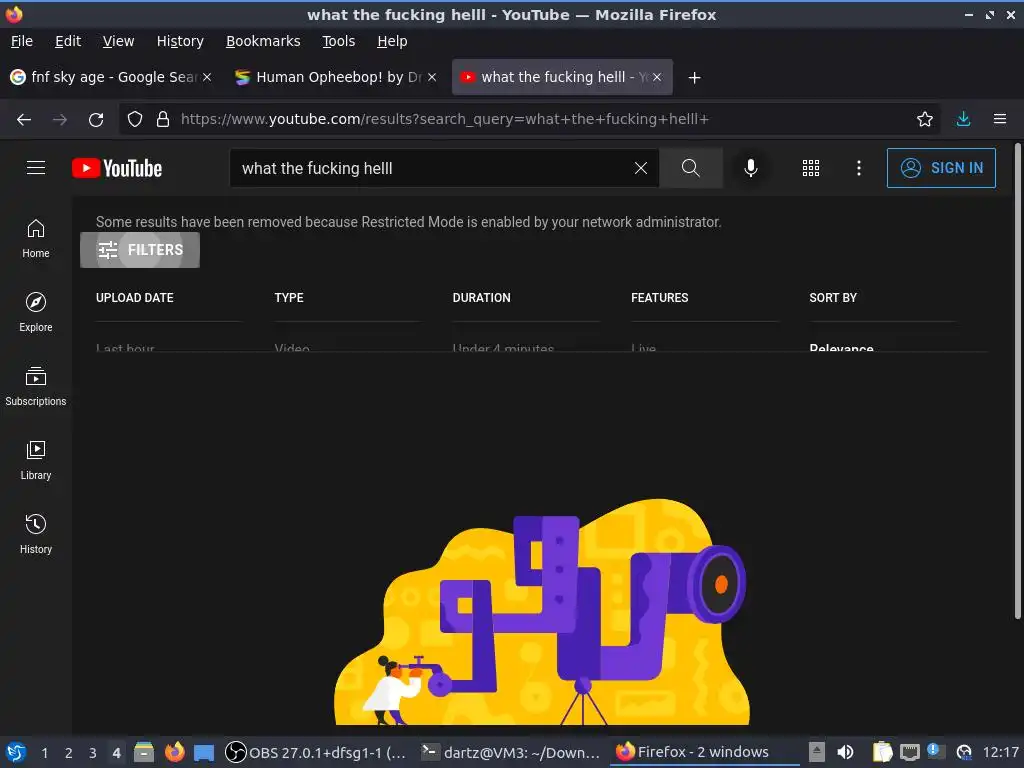The image size is (1024, 768).
Task: Click the SIGN IN button
Action: coord(941,168)
